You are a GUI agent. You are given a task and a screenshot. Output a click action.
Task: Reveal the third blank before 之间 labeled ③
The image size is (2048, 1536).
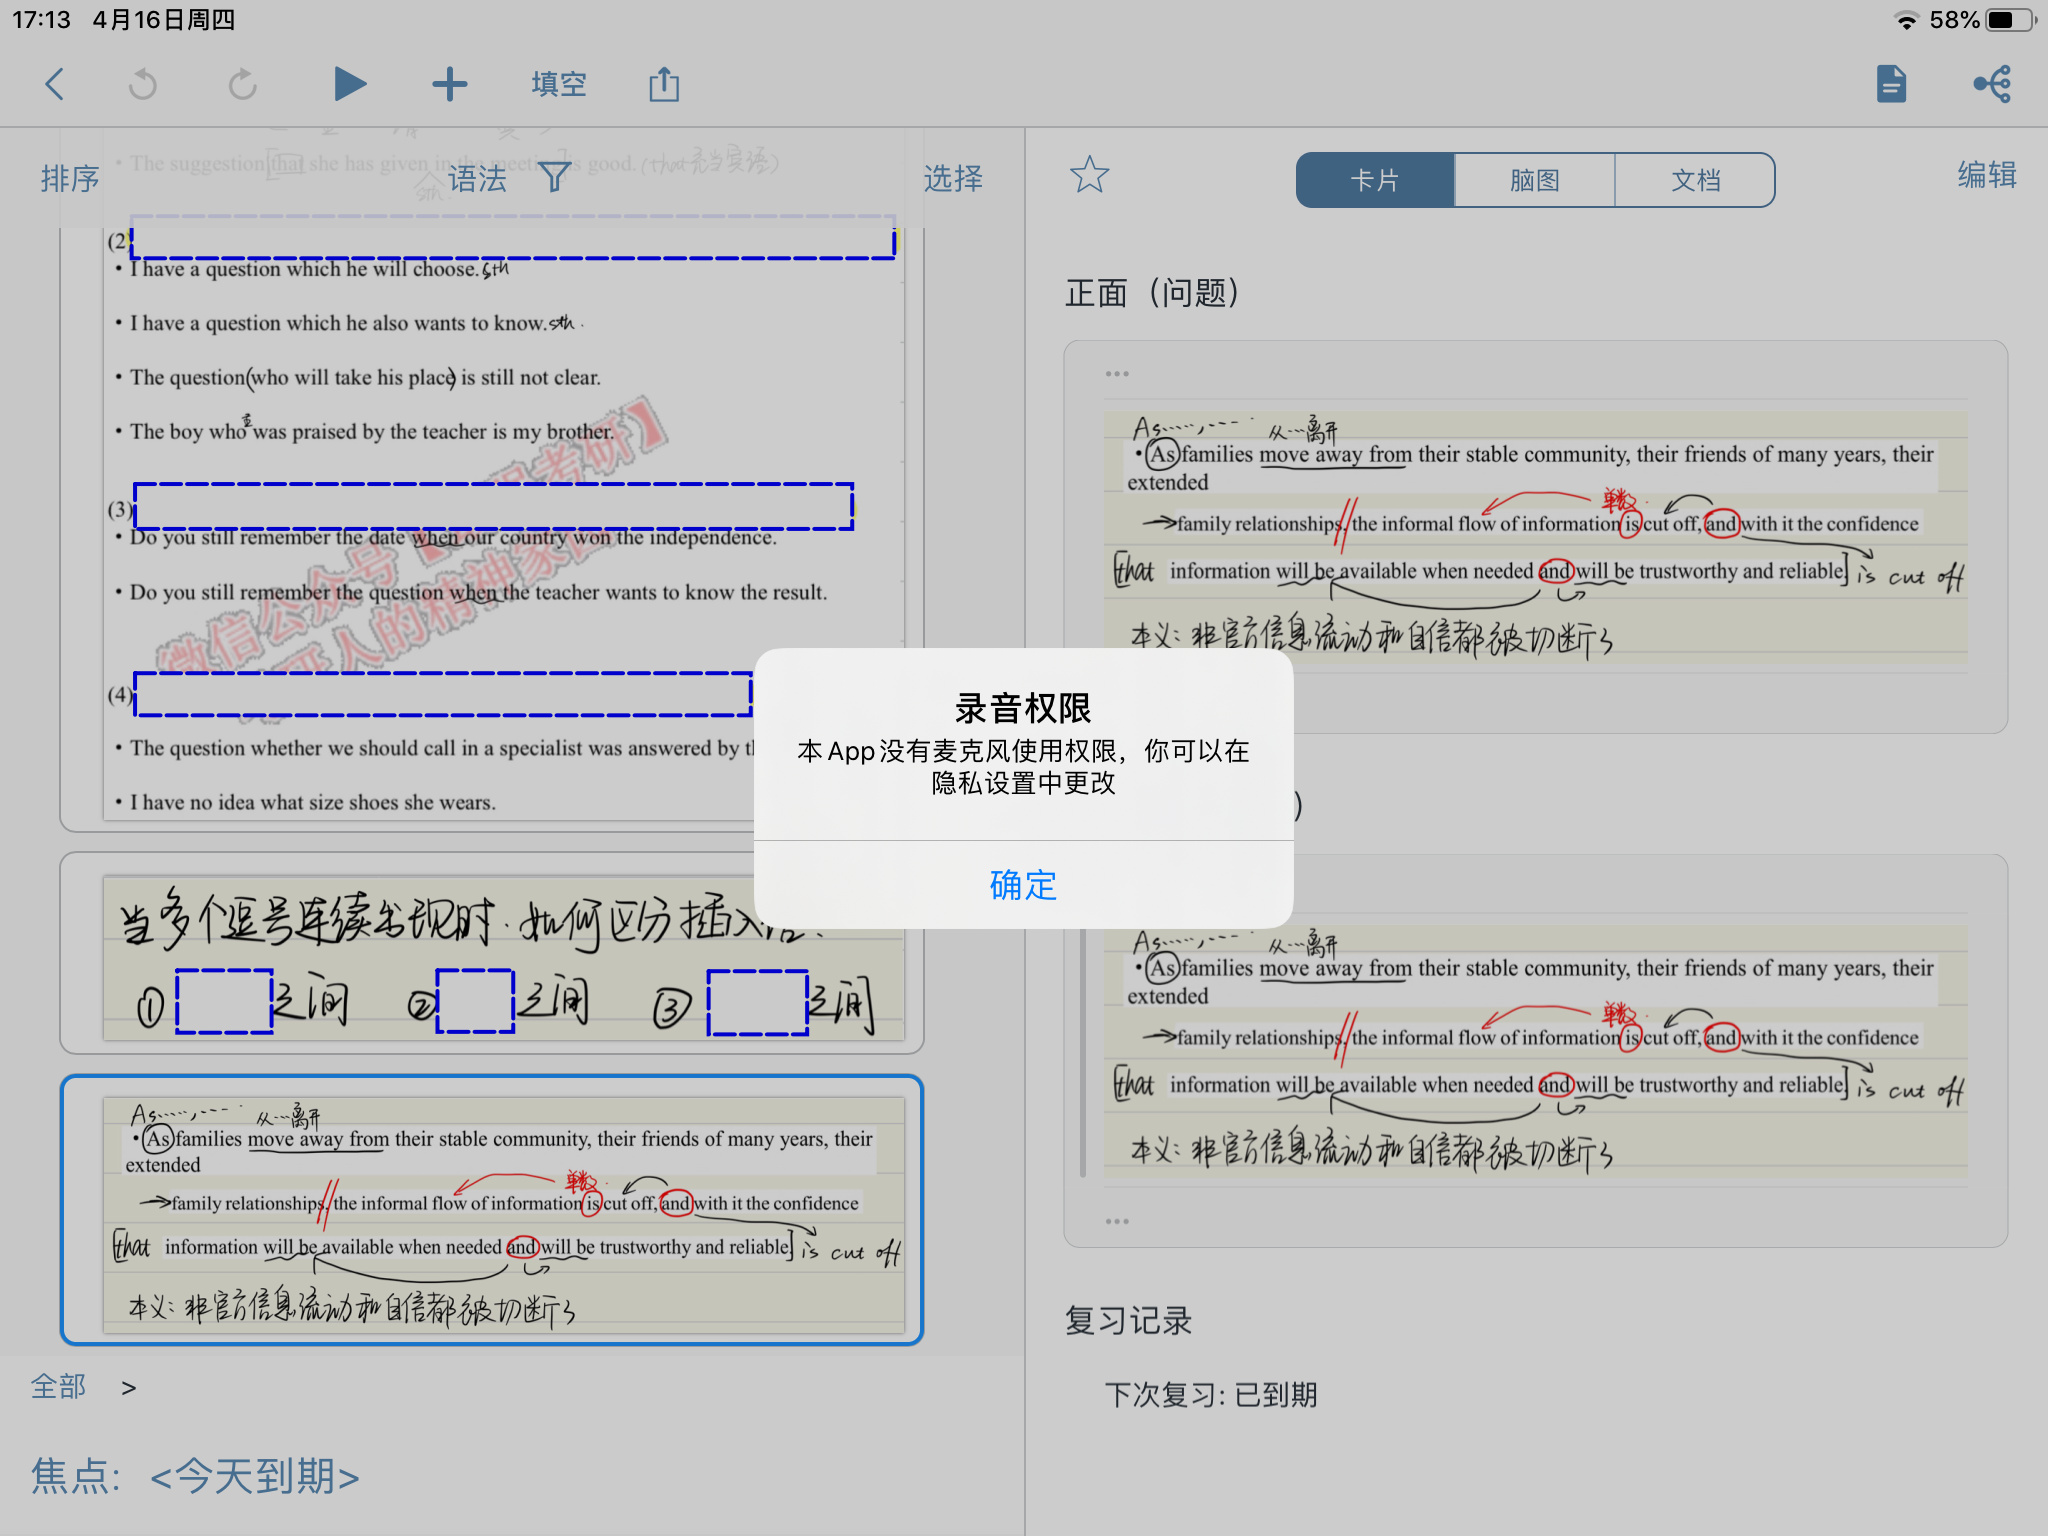(x=757, y=1002)
